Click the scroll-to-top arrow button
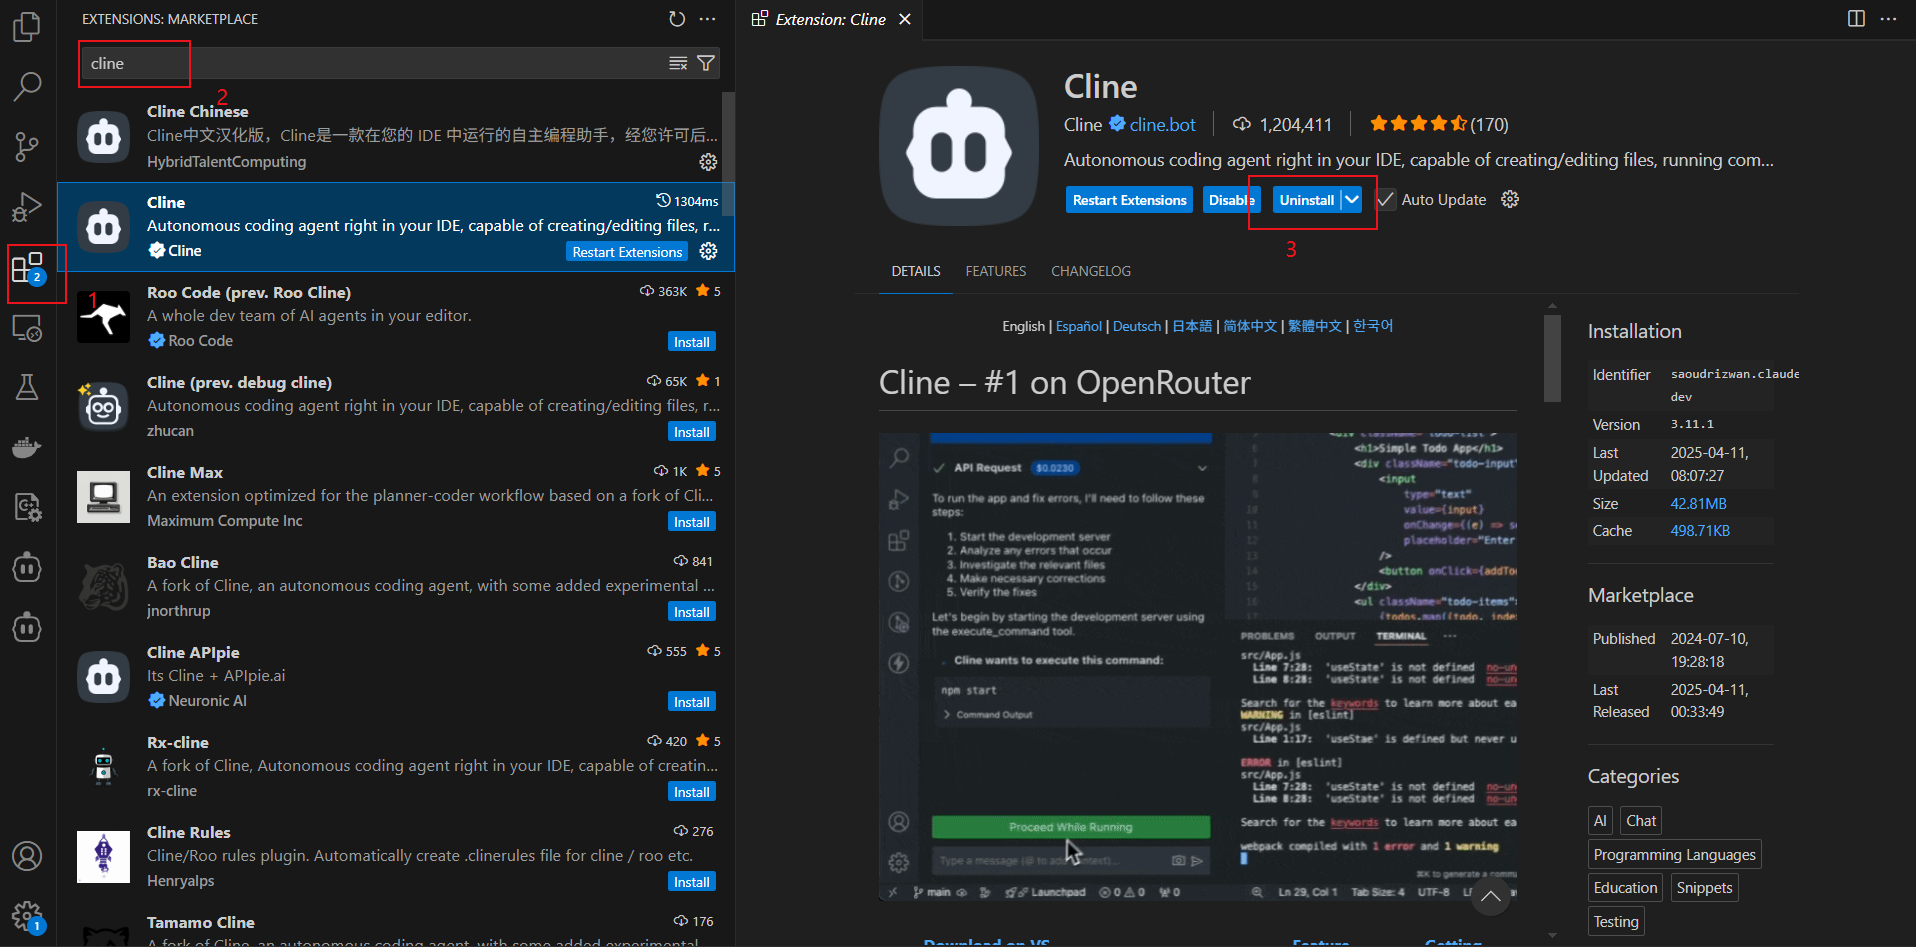The height and width of the screenshot is (947, 1916). 1491,895
